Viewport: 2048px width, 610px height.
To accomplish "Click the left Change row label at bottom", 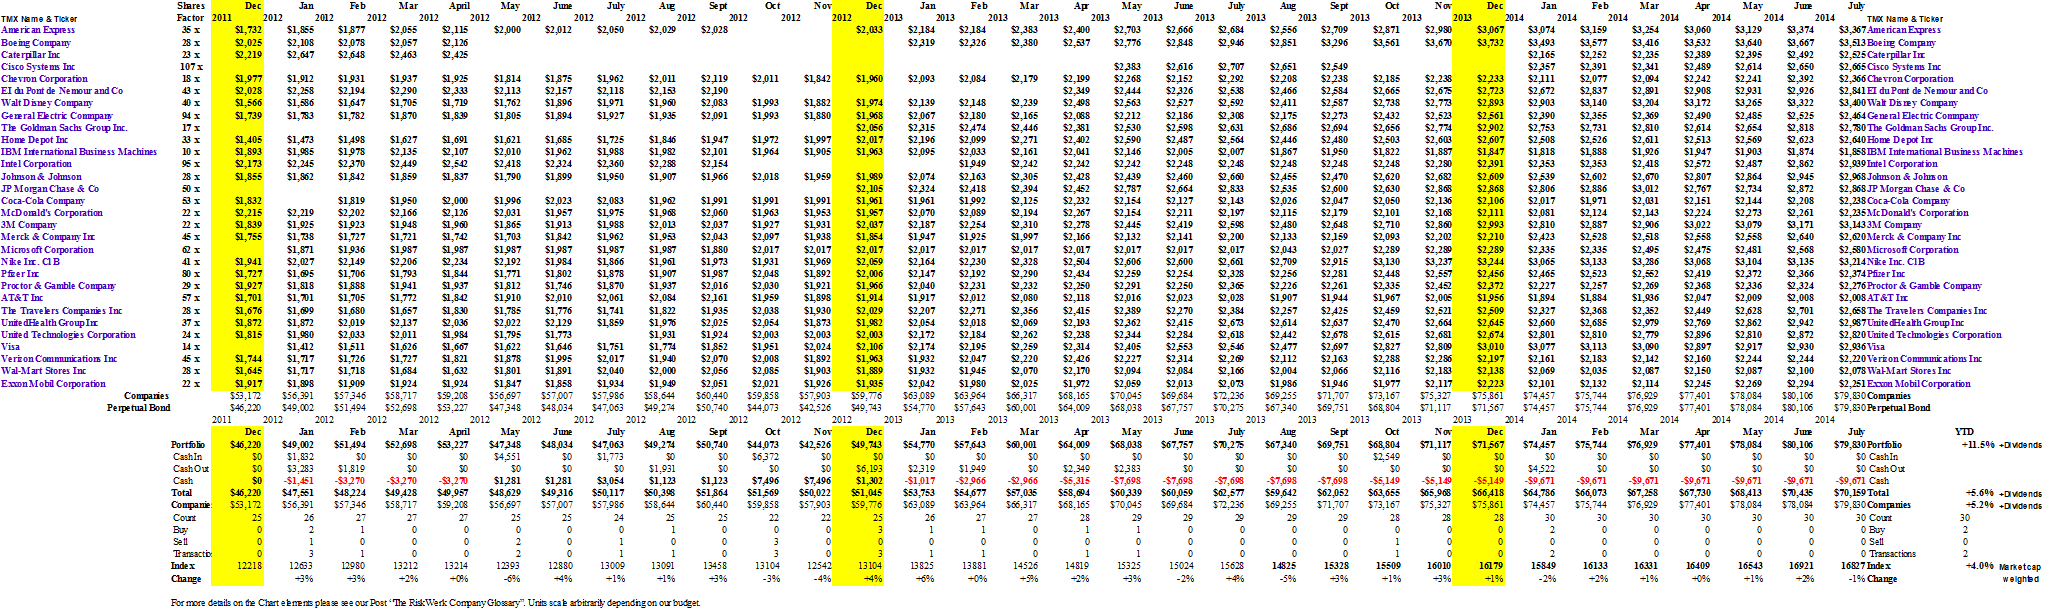I will point(186,578).
